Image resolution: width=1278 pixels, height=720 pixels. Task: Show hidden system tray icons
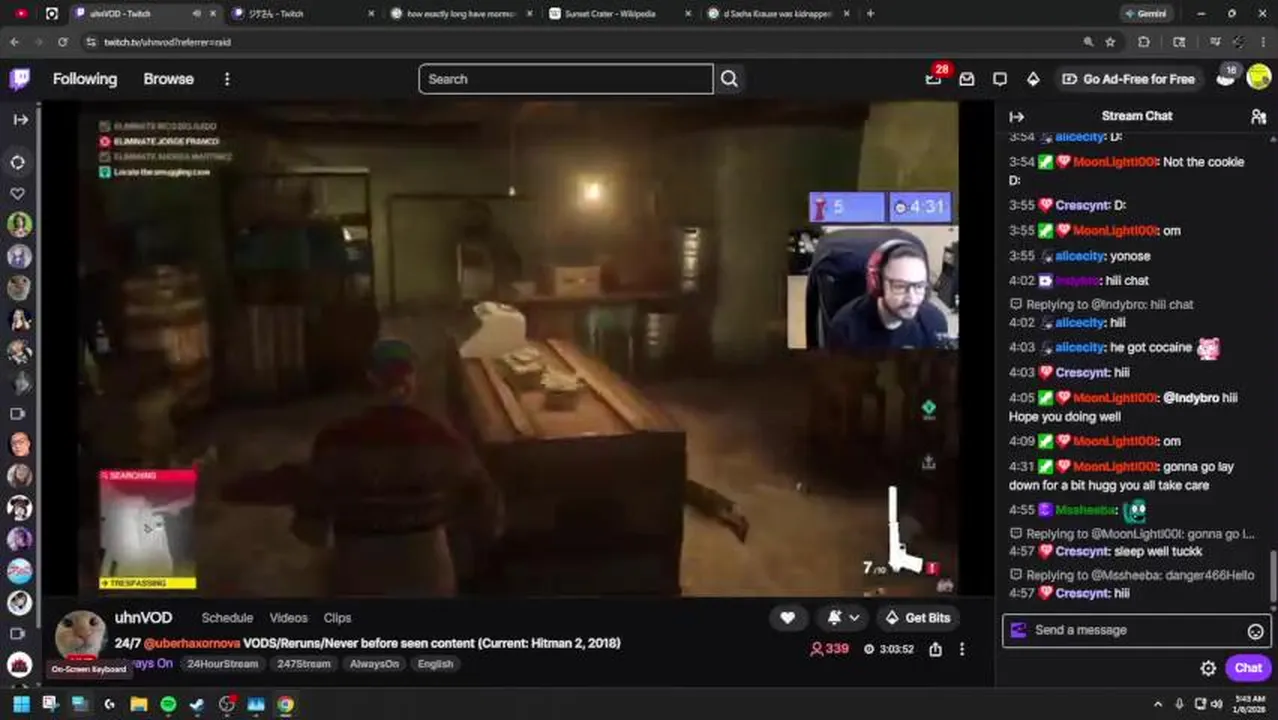click(1158, 704)
